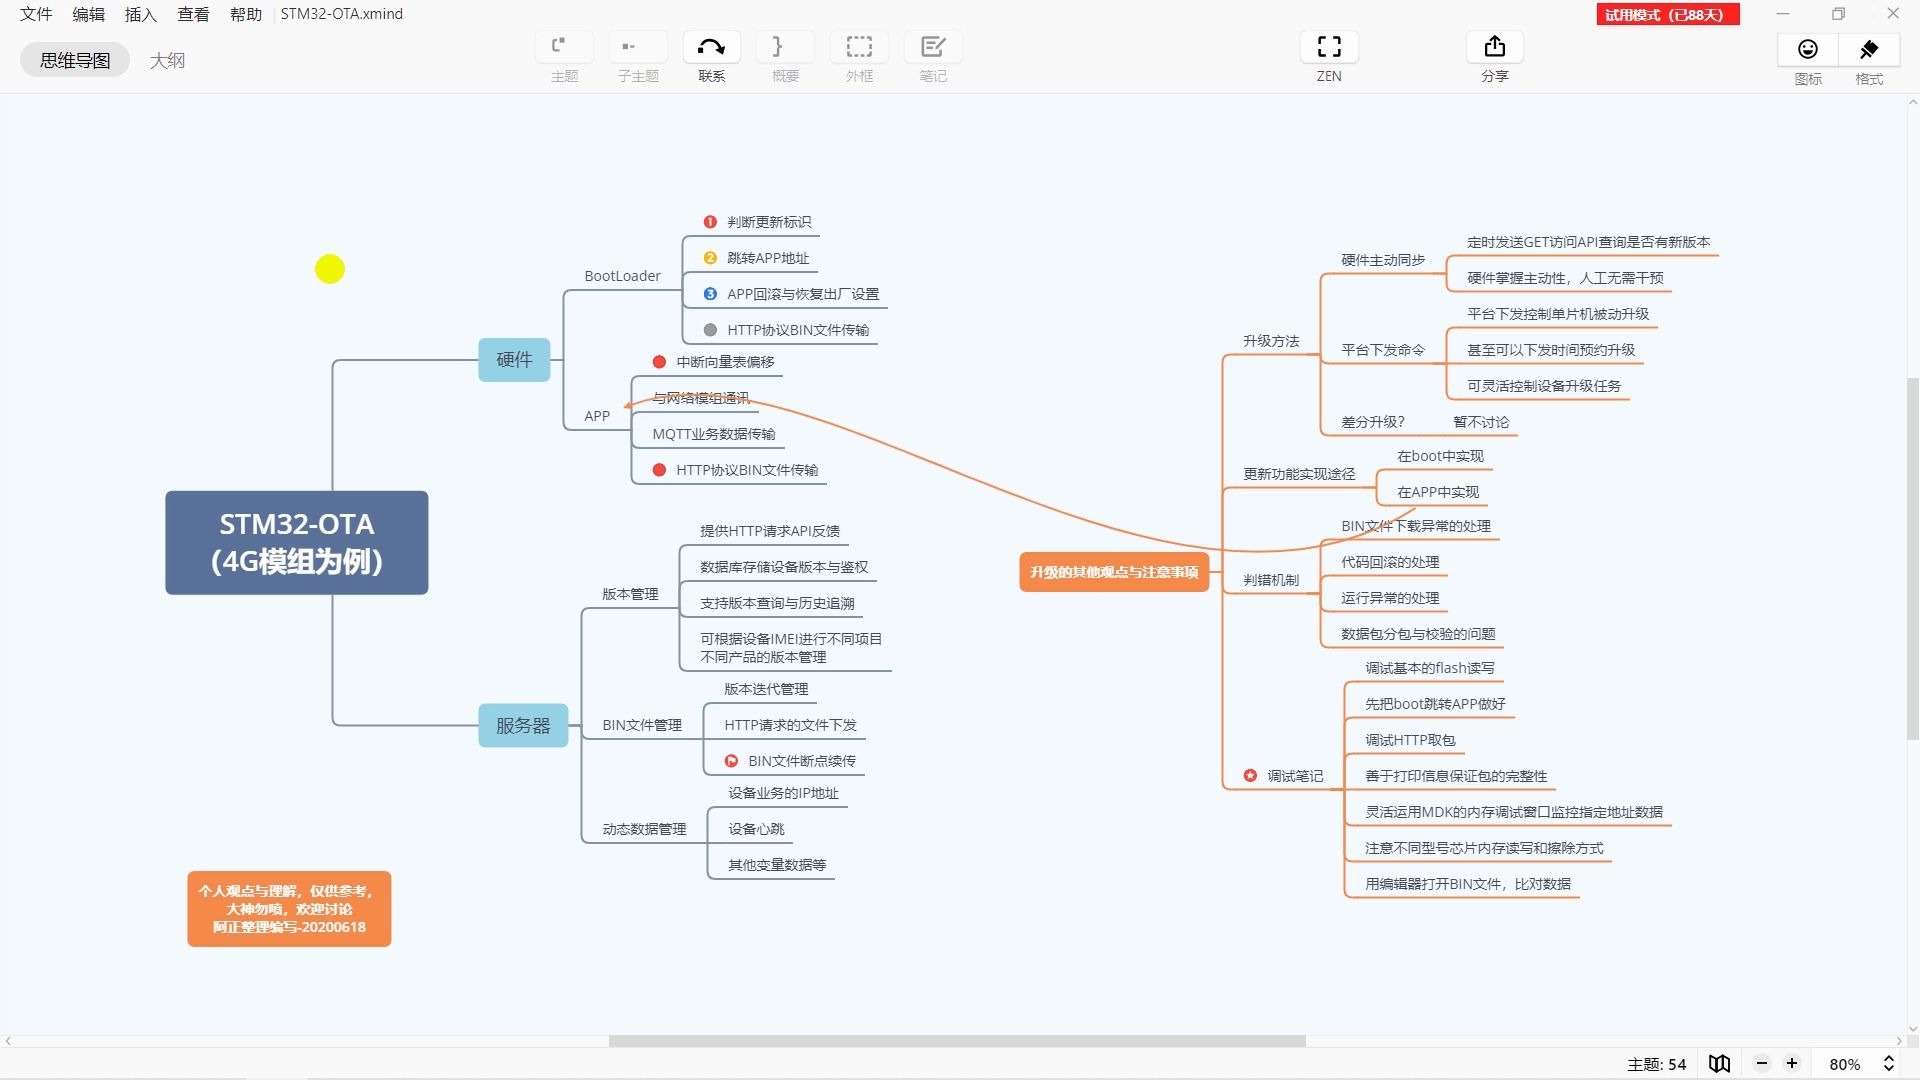
Task: Select the 平台下发命令 topic
Action: [1383, 350]
